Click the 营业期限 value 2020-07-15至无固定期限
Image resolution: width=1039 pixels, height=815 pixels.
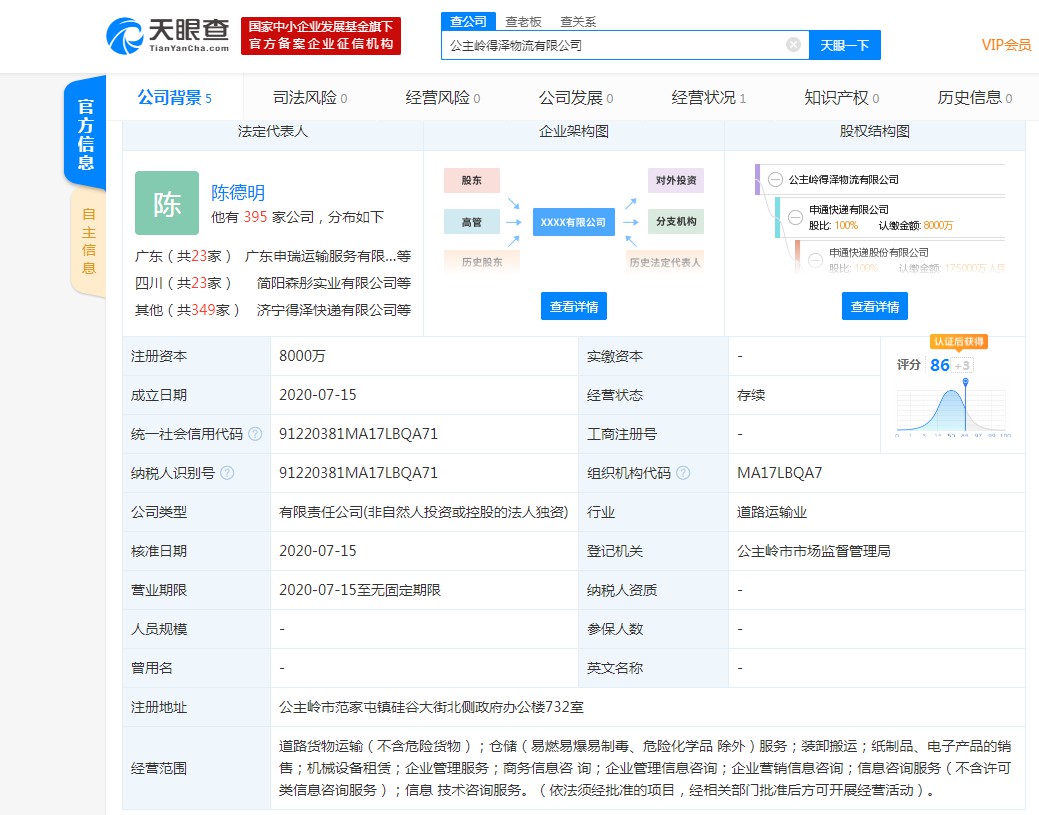(360, 590)
